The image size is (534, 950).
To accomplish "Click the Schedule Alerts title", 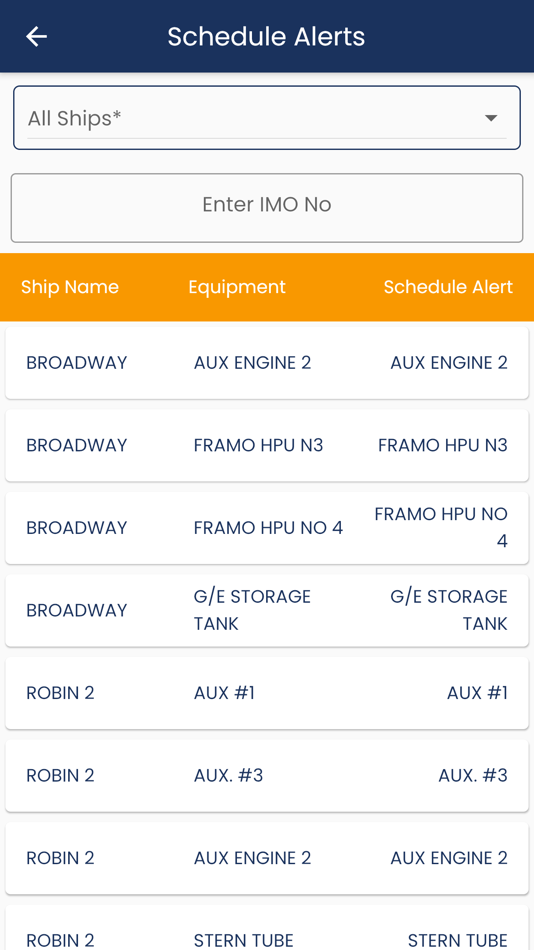I will click(266, 36).
